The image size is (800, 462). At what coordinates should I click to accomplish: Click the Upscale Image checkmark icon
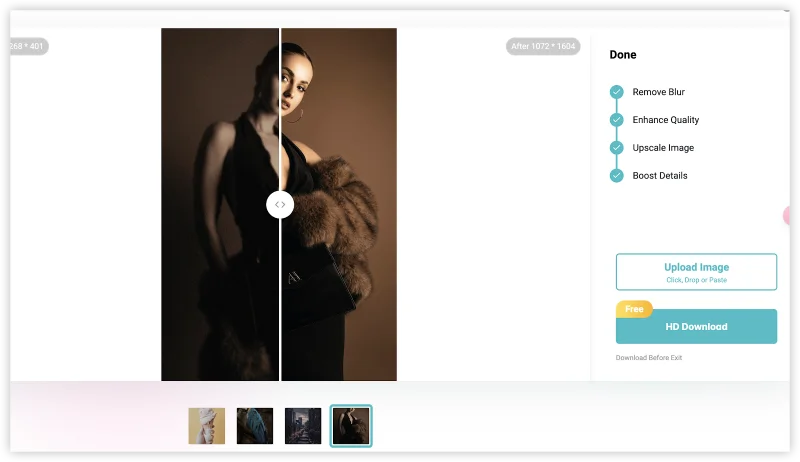(x=616, y=148)
